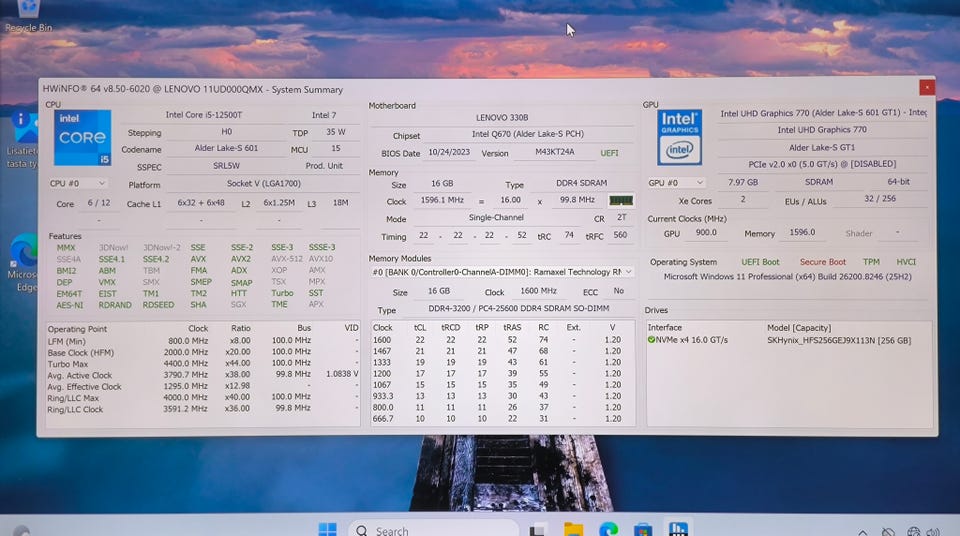Close the HWiNFO System Summary window

(x=927, y=88)
